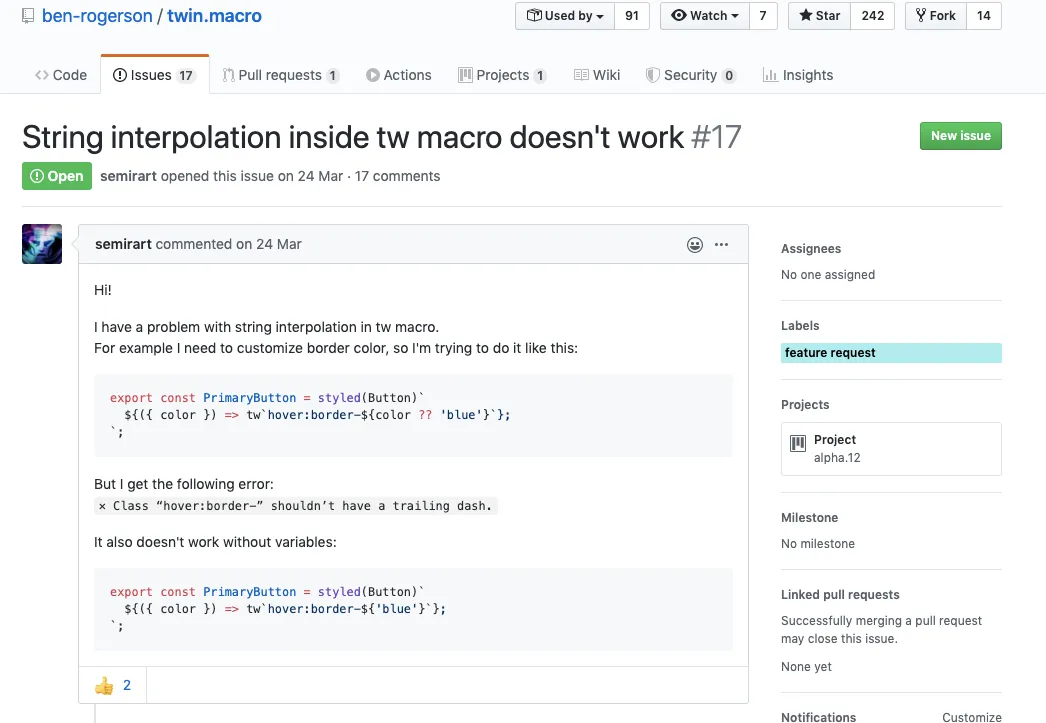Click Customize notifications link
The width and height of the screenshot is (1046, 723).
971,717
